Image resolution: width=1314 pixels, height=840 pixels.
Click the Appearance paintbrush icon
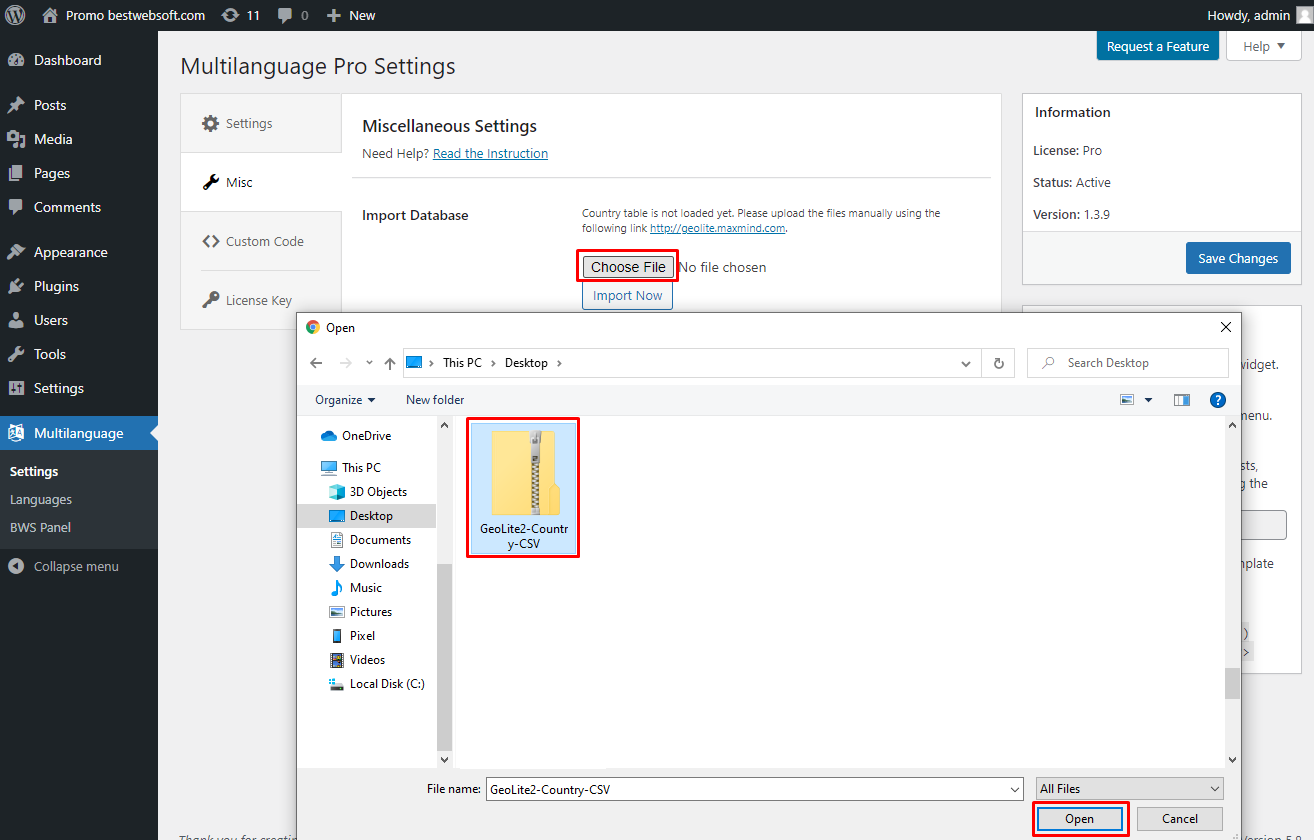pos(16,252)
